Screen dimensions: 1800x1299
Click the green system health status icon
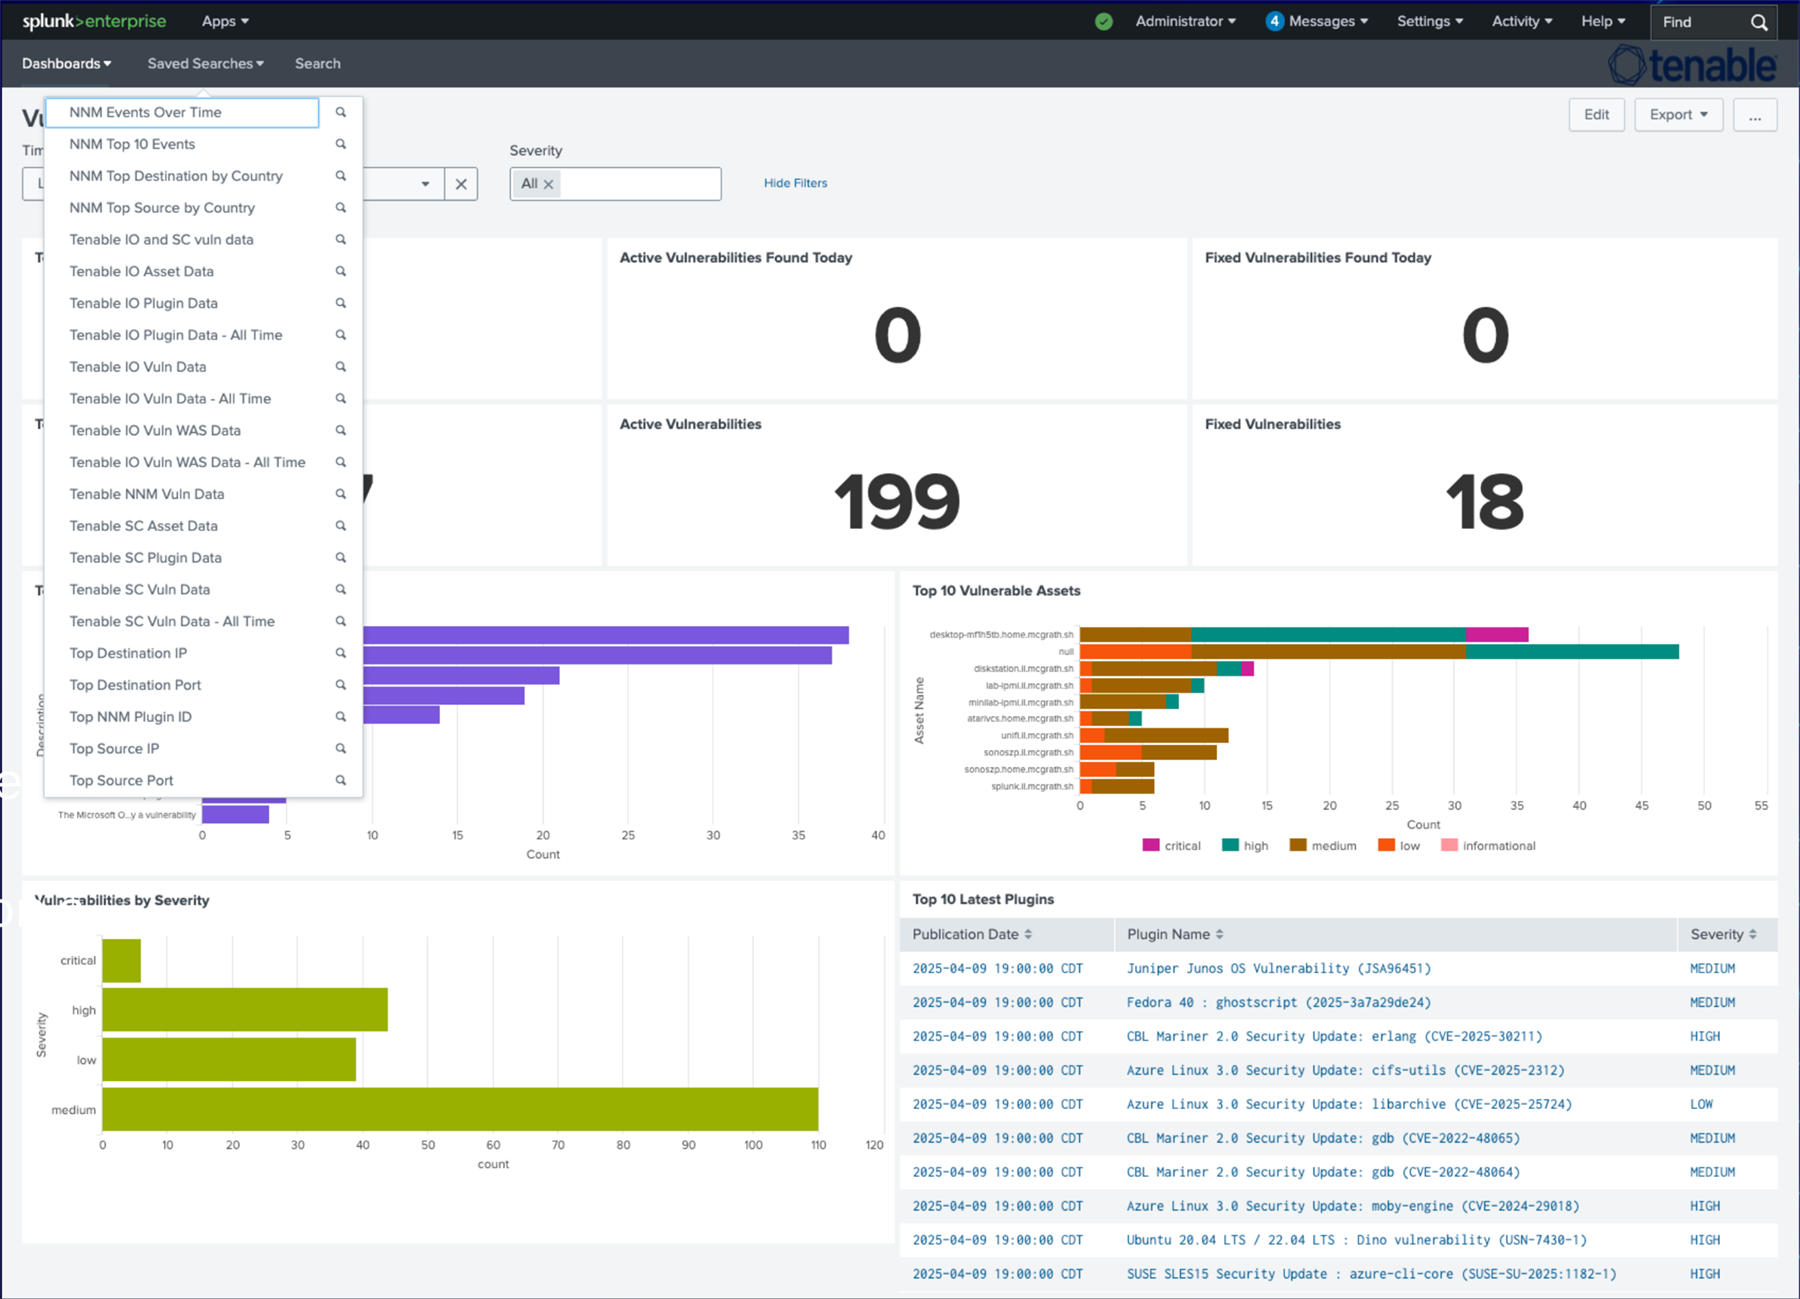pyautogui.click(x=1104, y=21)
